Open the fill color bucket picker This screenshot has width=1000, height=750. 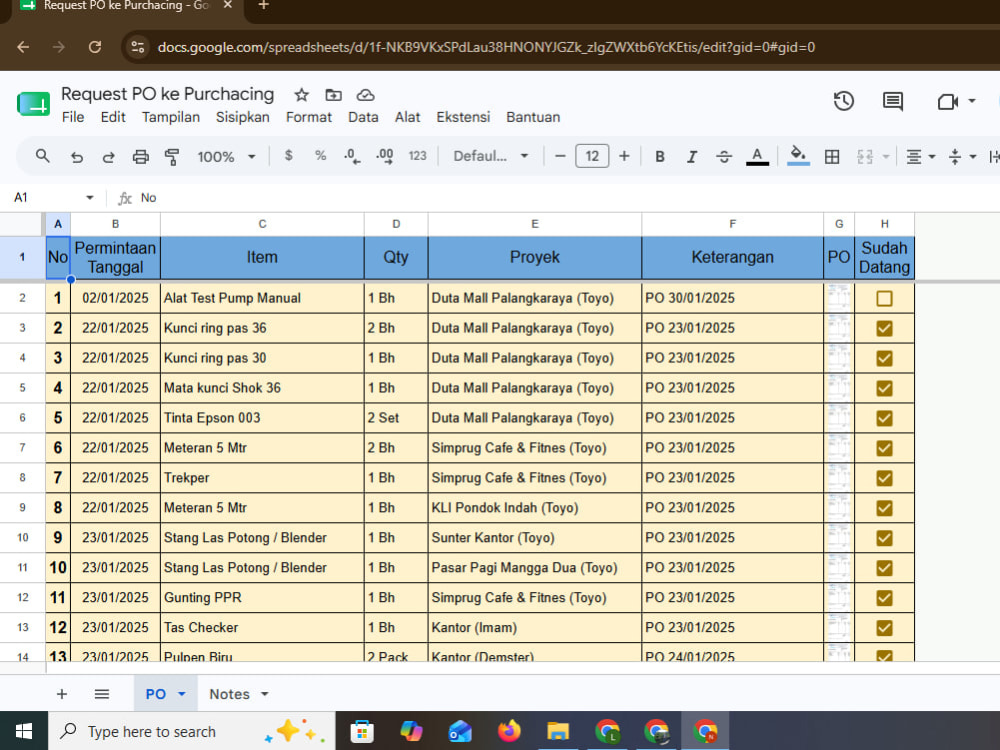[x=798, y=156]
